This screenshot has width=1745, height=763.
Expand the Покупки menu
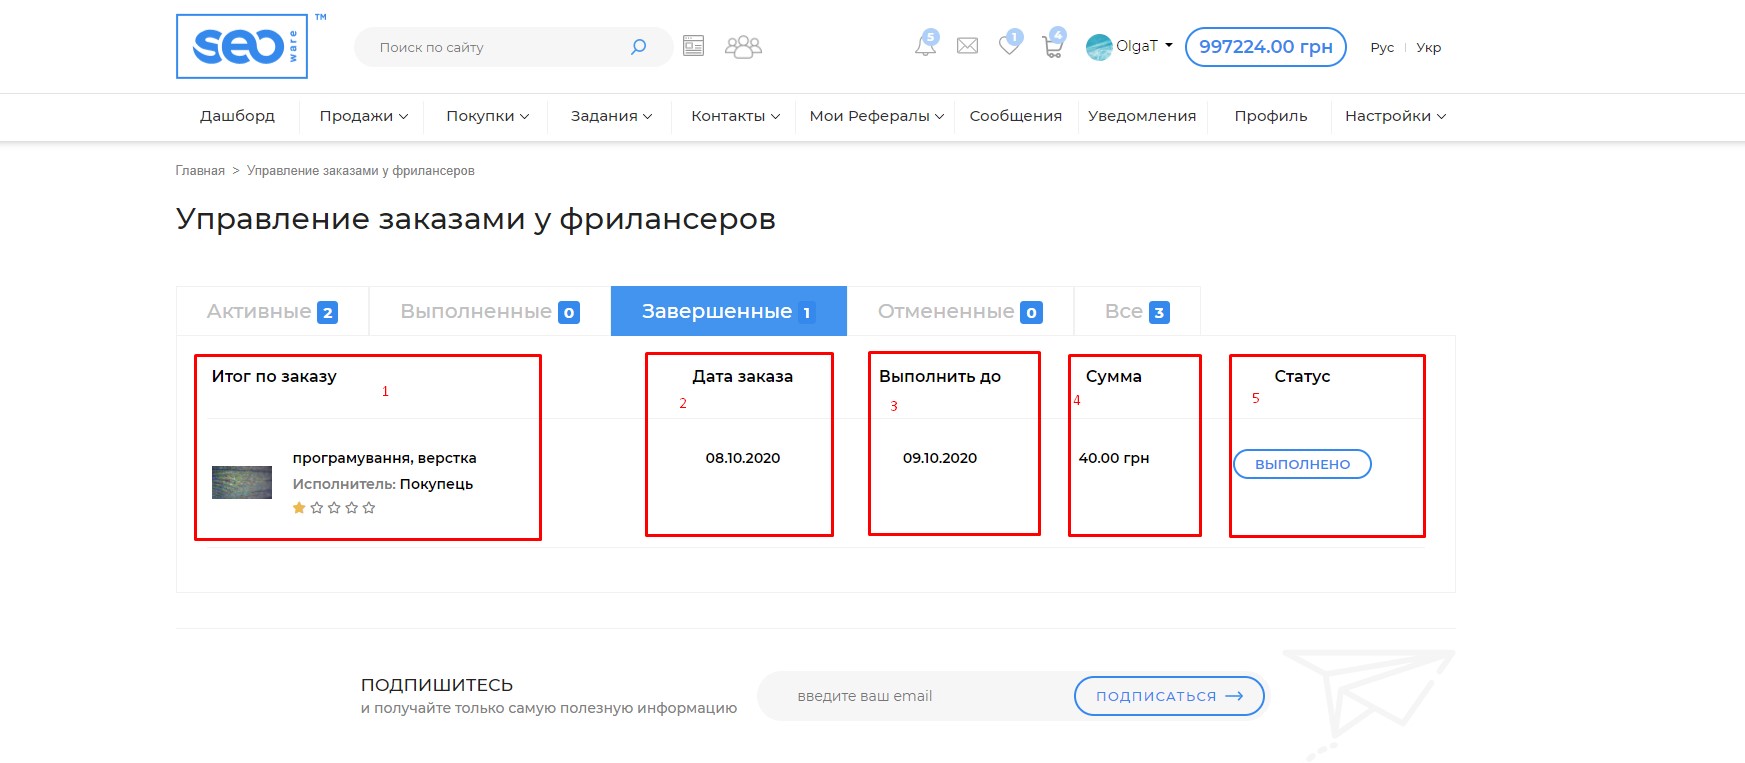tap(487, 116)
